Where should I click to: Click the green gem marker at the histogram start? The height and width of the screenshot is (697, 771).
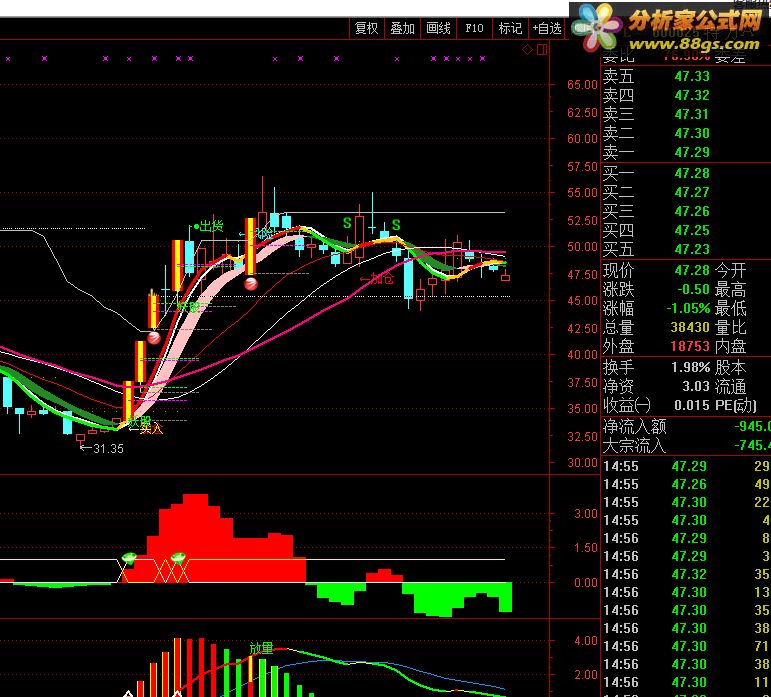[129, 557]
